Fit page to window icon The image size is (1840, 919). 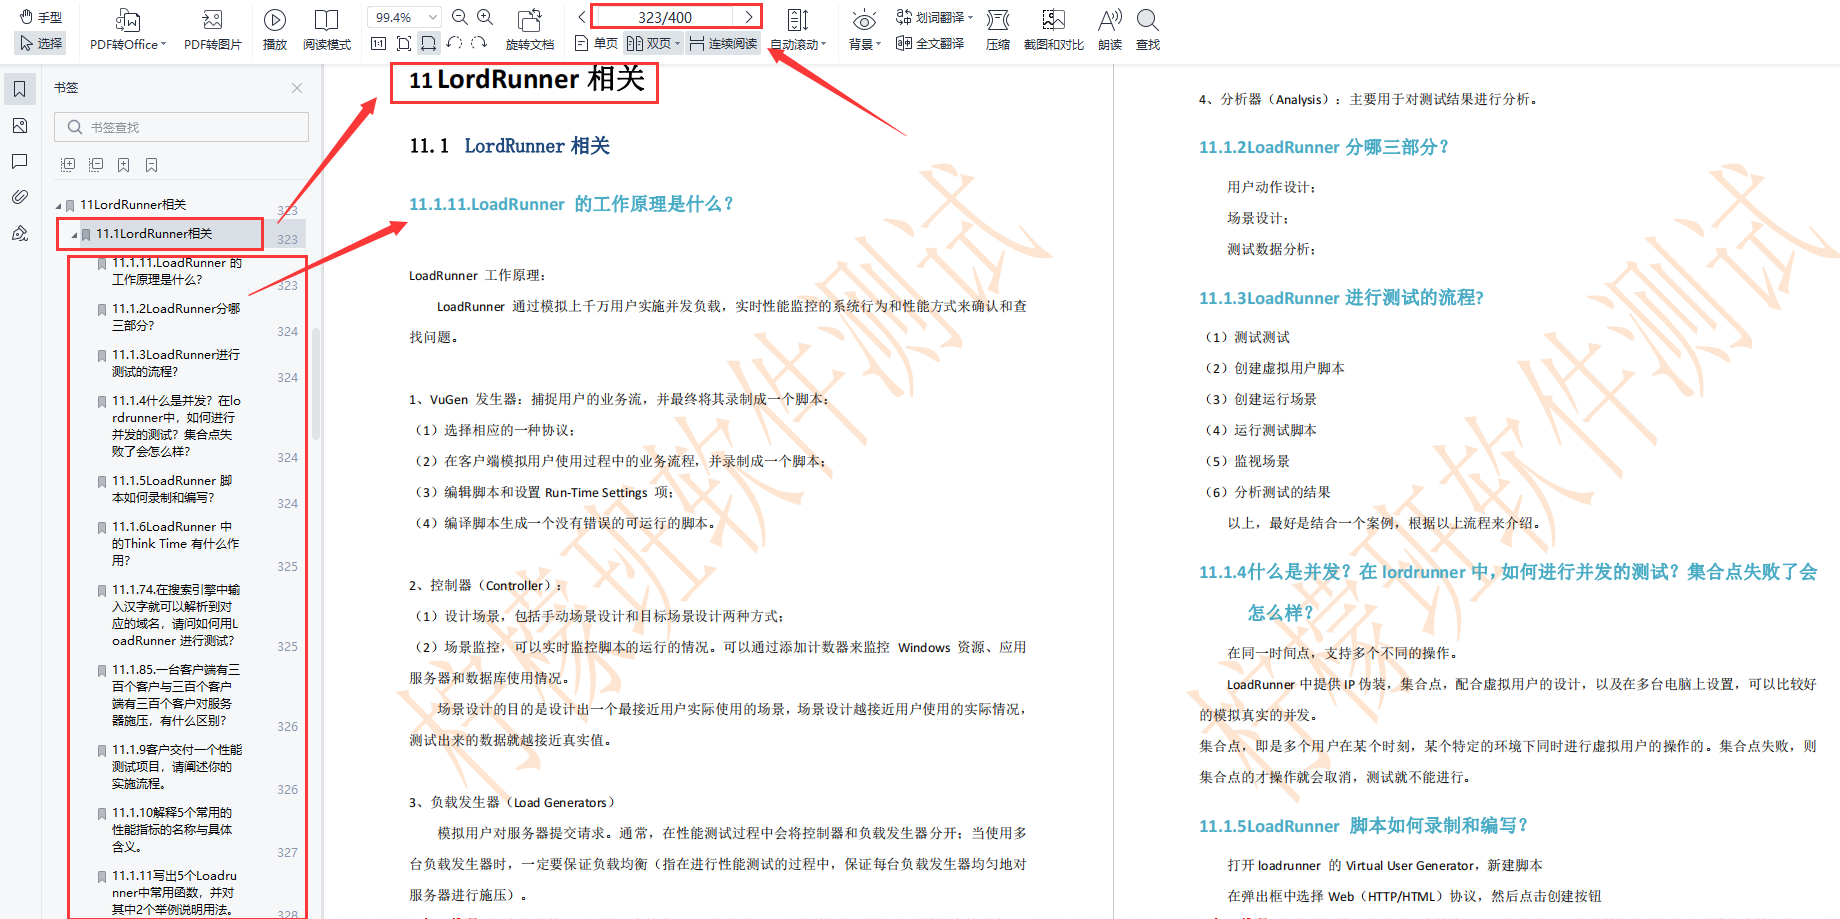point(404,43)
